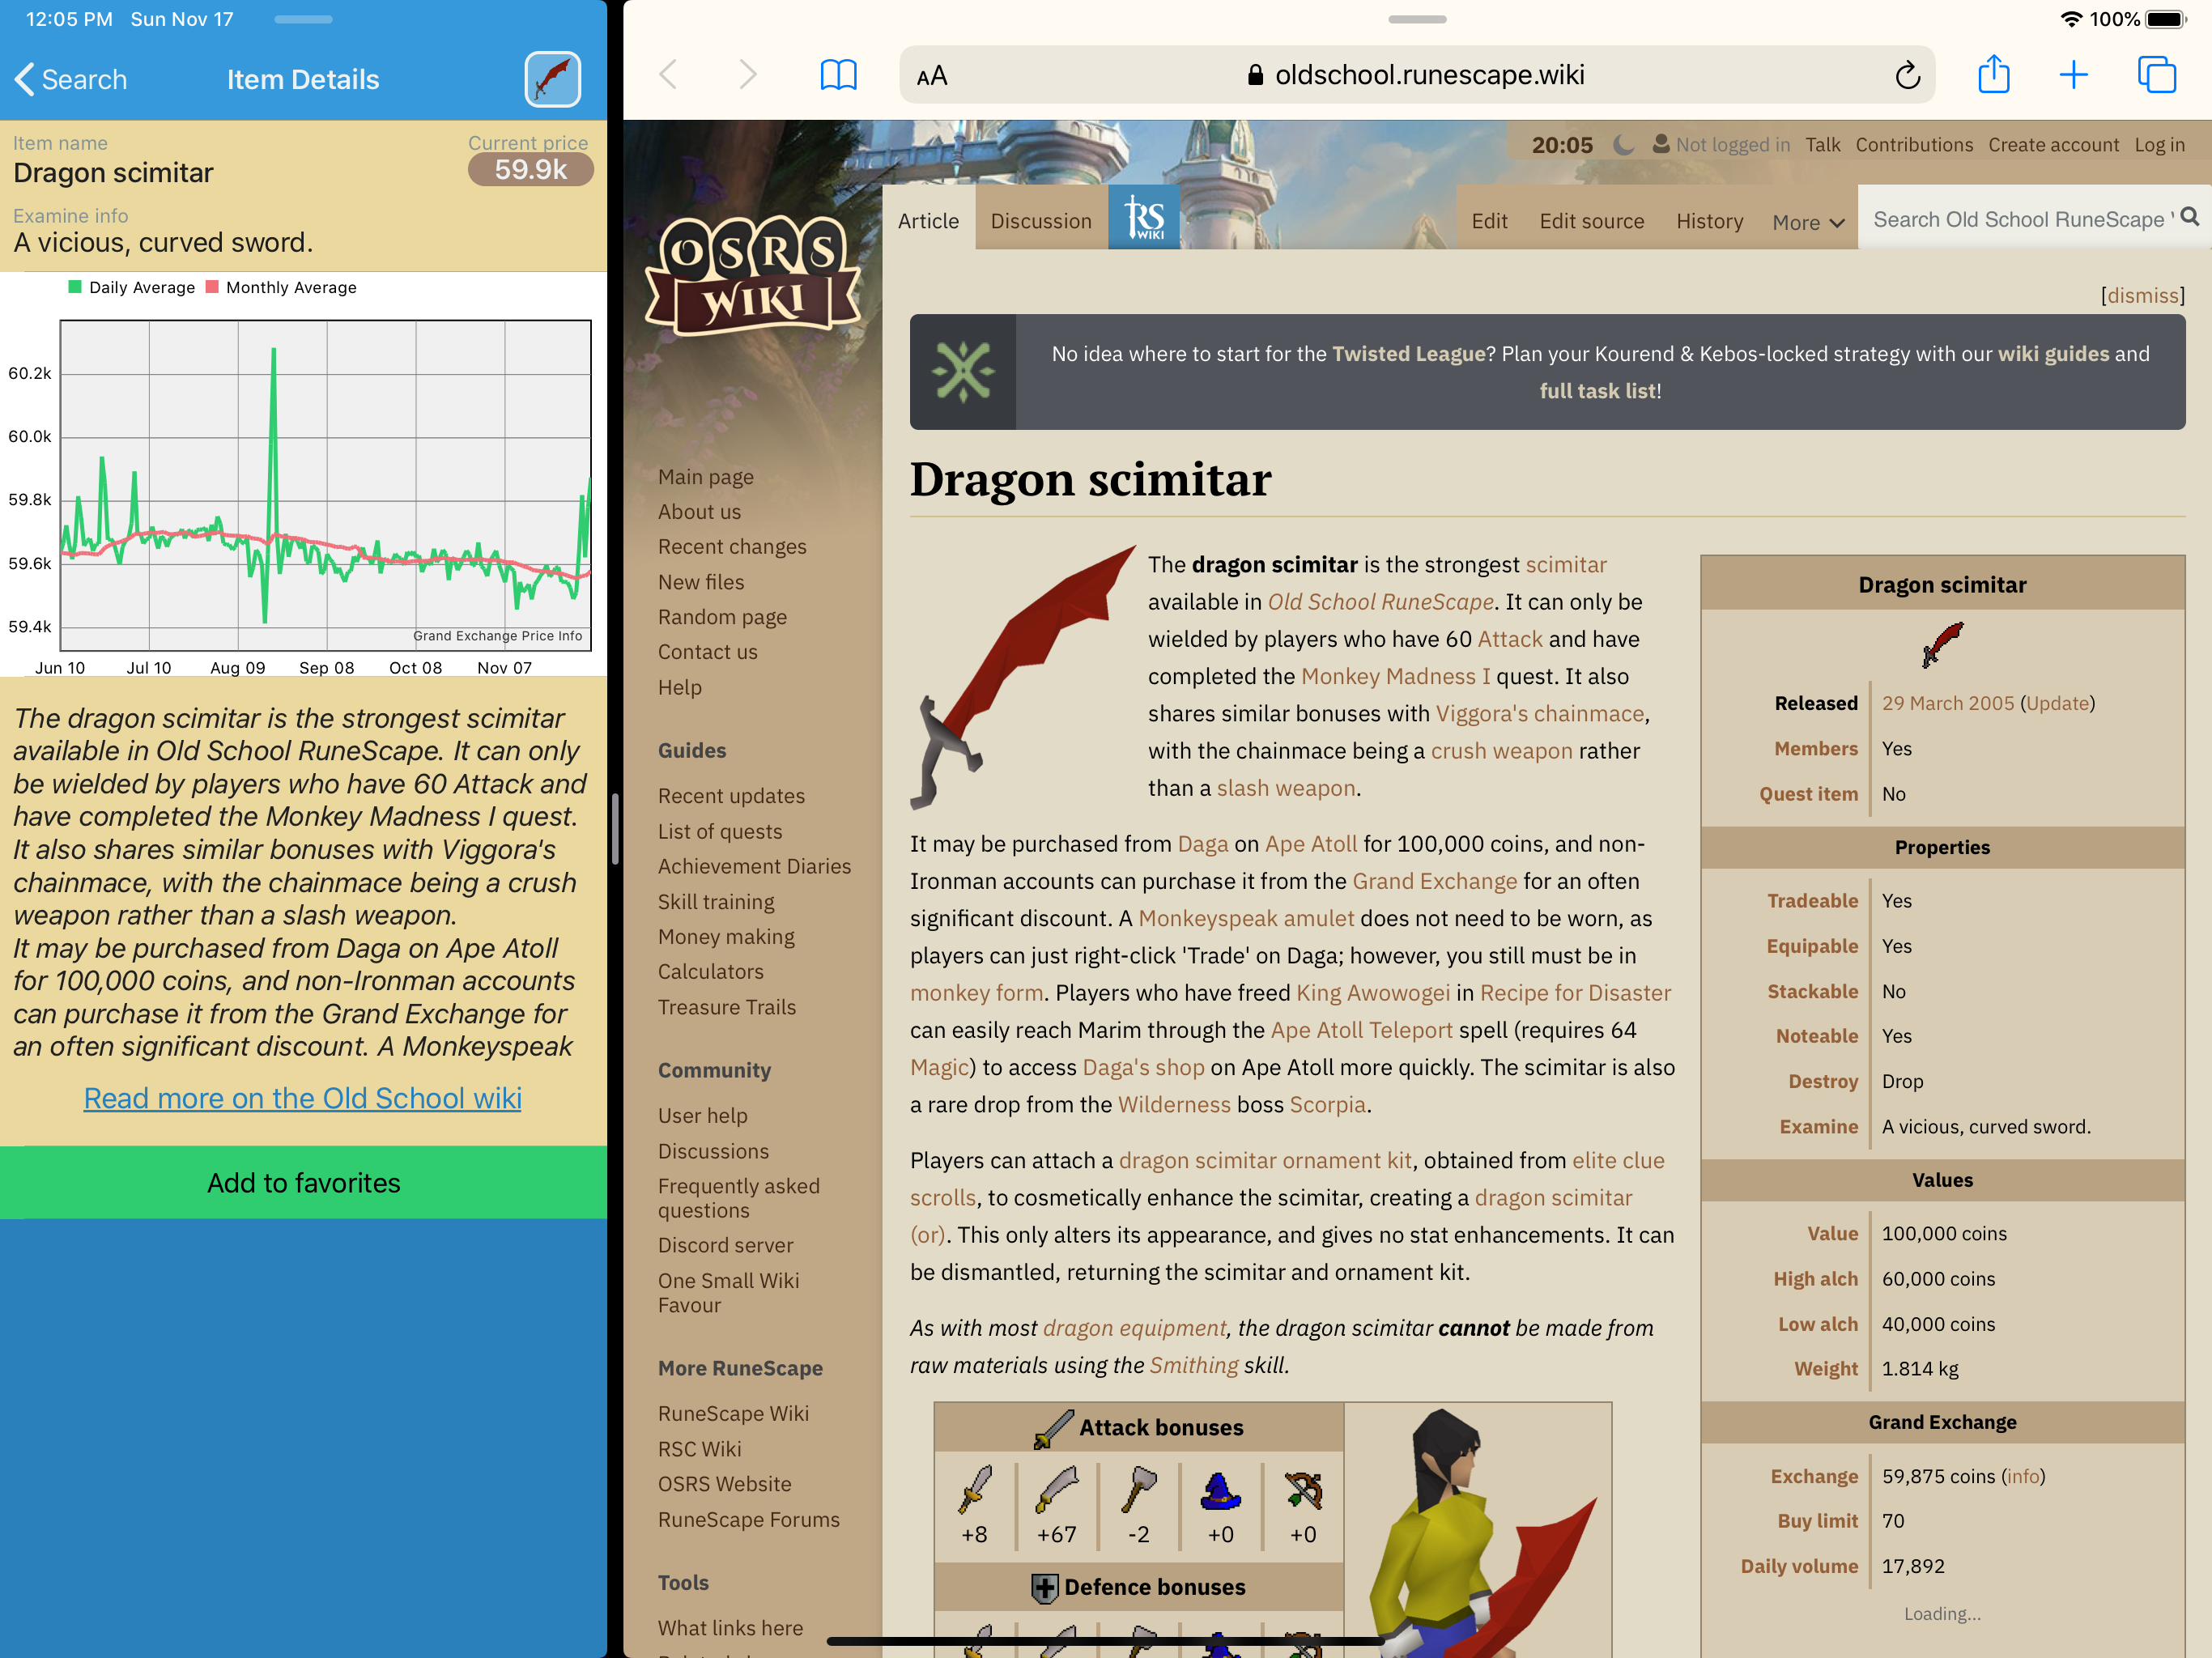Open the Safari share sheet
Screen dimensions: 2212x1658
click(x=1993, y=74)
